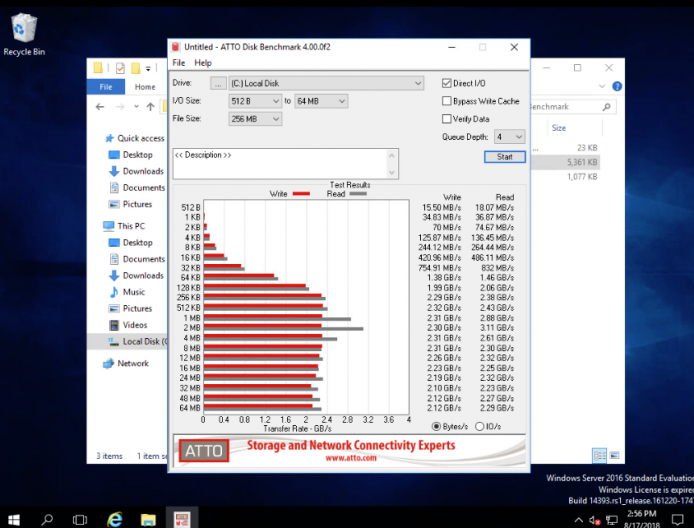Click Explorer up arrow
The image size is (694, 528).
click(x=150, y=107)
